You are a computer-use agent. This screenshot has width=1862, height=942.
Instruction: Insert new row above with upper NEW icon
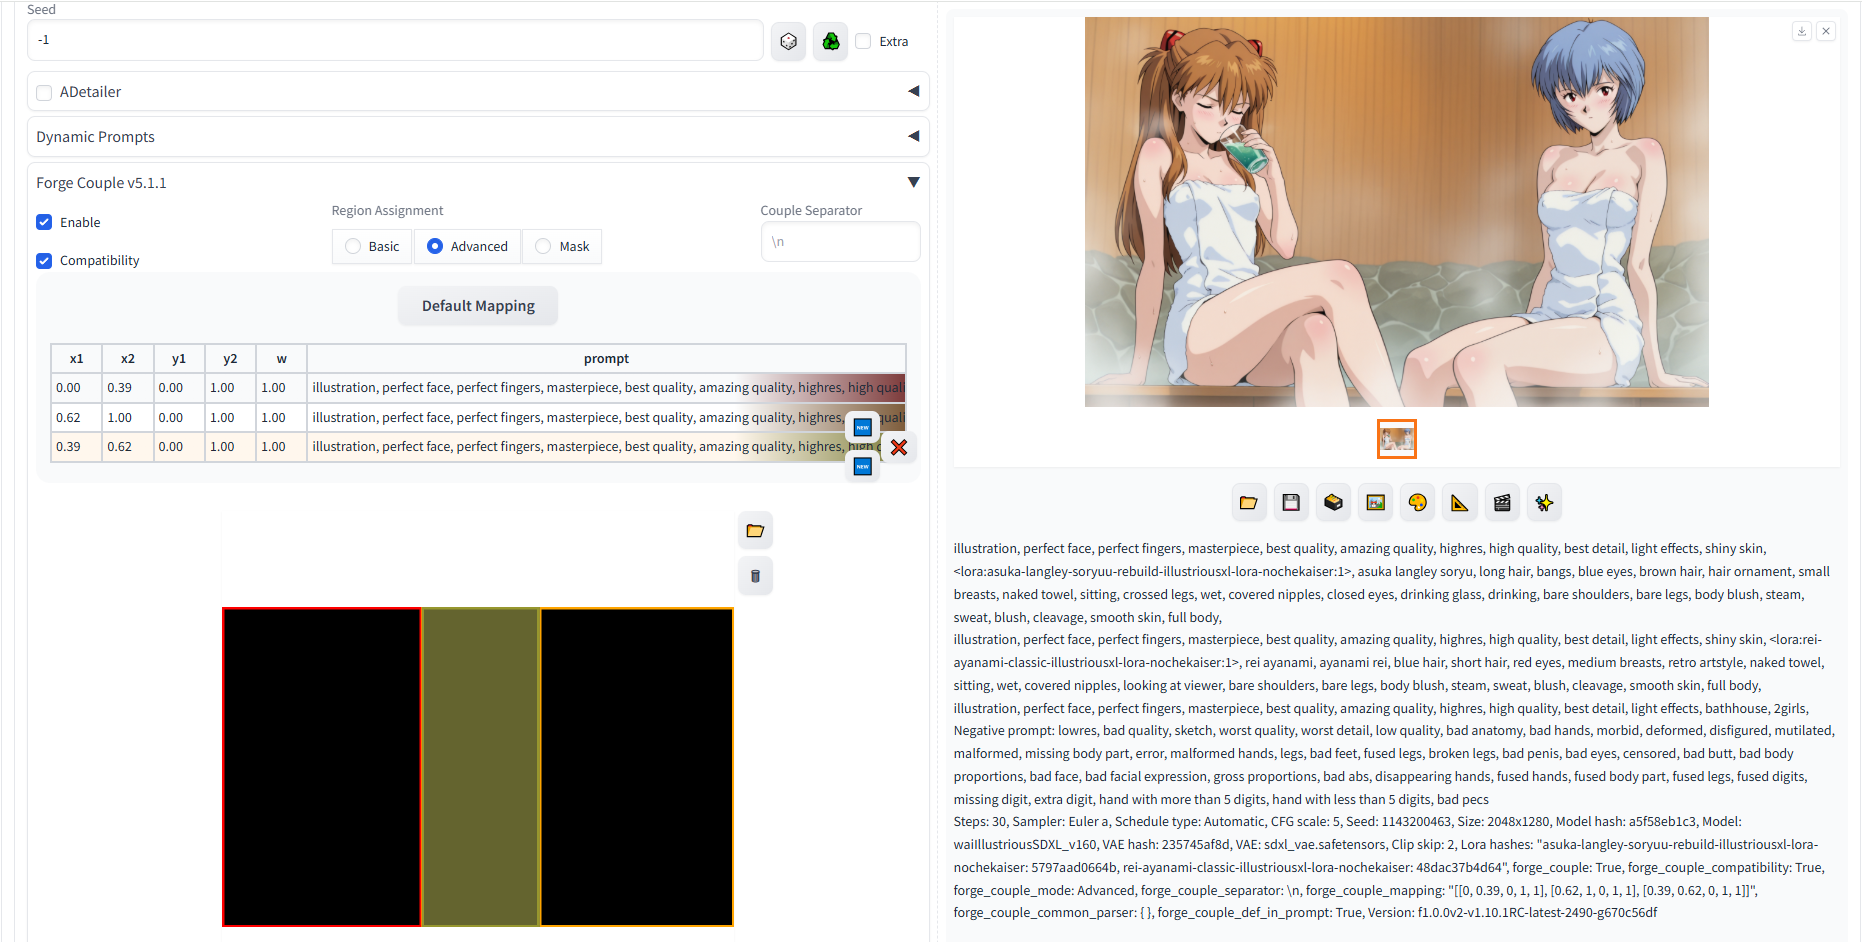pyautogui.click(x=863, y=427)
